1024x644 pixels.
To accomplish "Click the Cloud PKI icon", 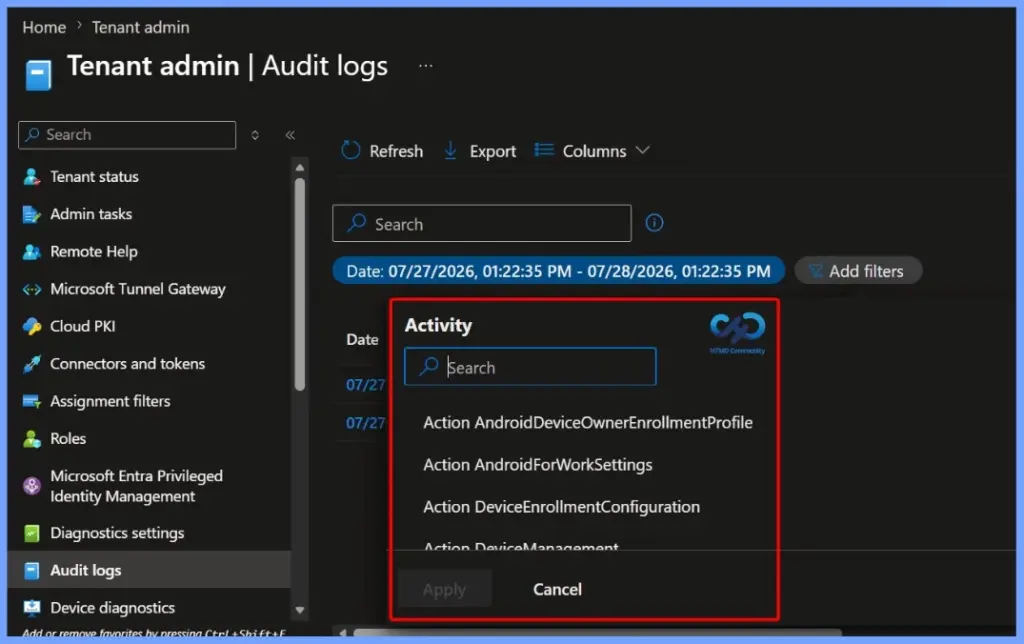I will click(x=31, y=327).
